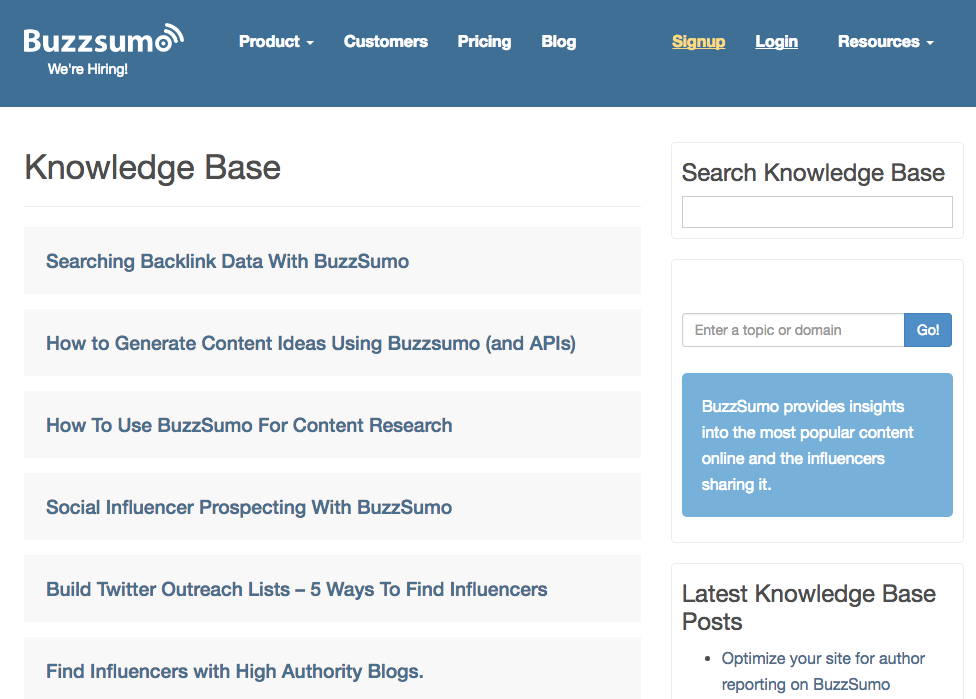Visit the Blog from navigation
Screen dimensions: 976x699
click(558, 42)
